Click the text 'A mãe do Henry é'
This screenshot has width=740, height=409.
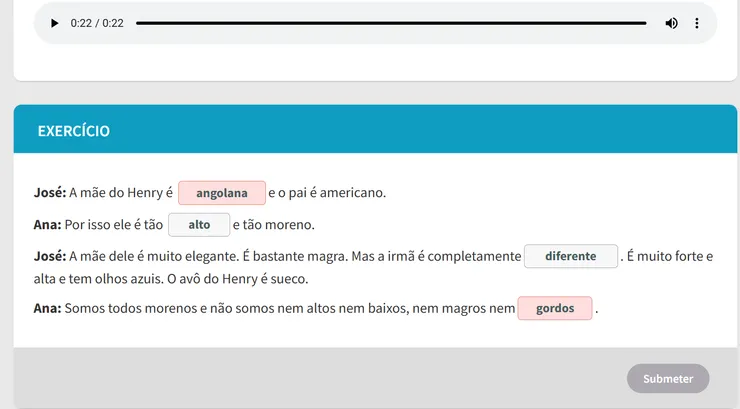pos(121,192)
